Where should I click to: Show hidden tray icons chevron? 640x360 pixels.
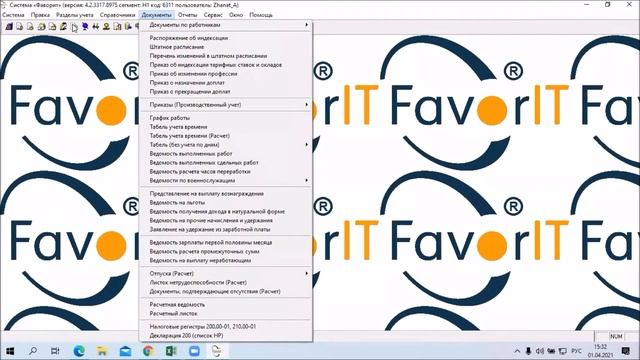[x=517, y=351]
